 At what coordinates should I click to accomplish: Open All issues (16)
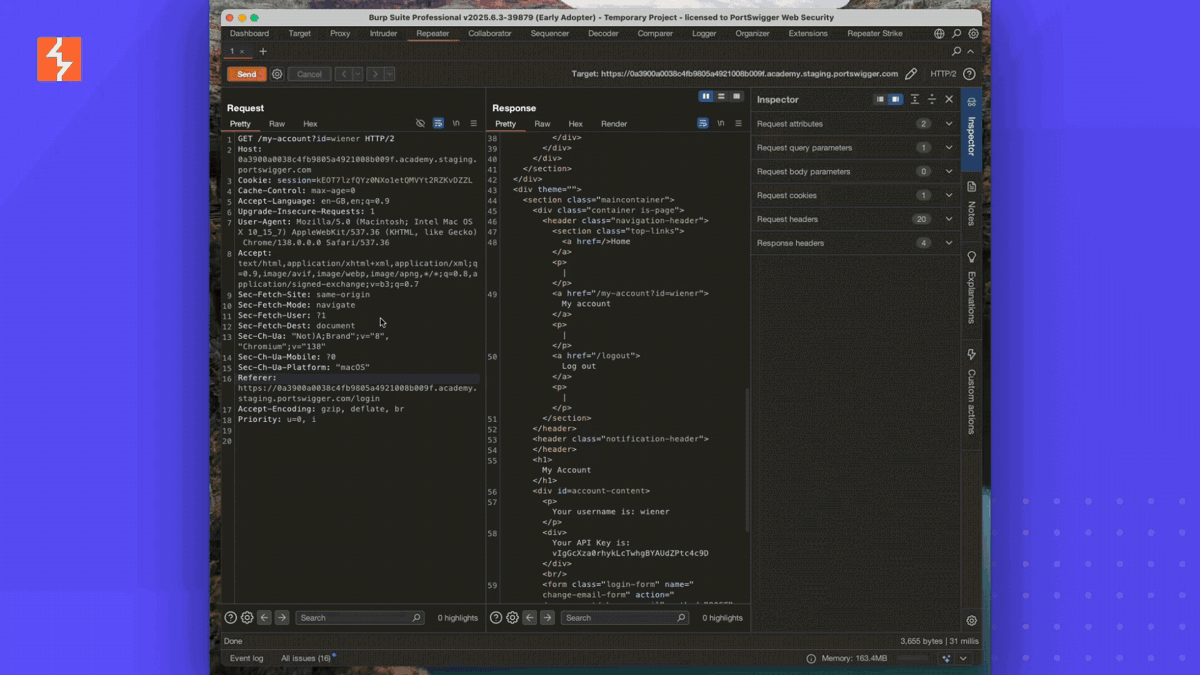pos(306,658)
